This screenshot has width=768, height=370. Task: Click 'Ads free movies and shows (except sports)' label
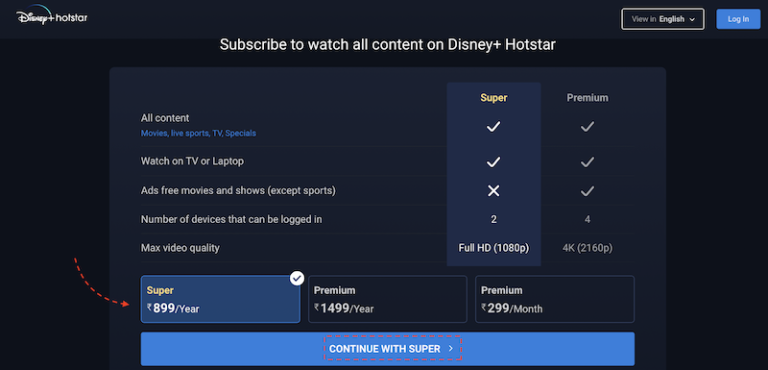pyautogui.click(x=238, y=191)
